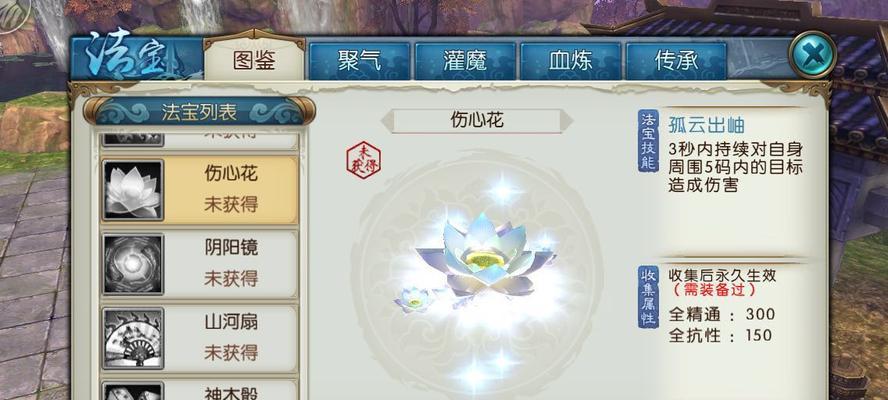The height and width of the screenshot is (400, 888).
Task: Click the 法宝技能 blue label badge
Action: [x=648, y=141]
